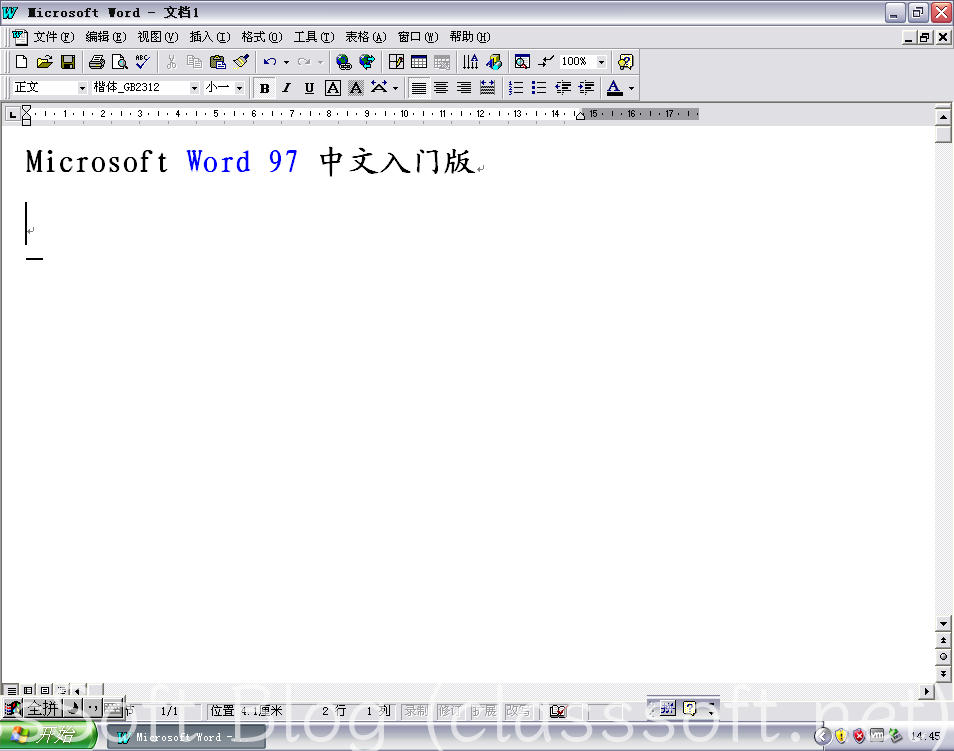Image resolution: width=954 pixels, height=751 pixels.
Task: Open the 正文 style dropdown
Action: point(82,88)
